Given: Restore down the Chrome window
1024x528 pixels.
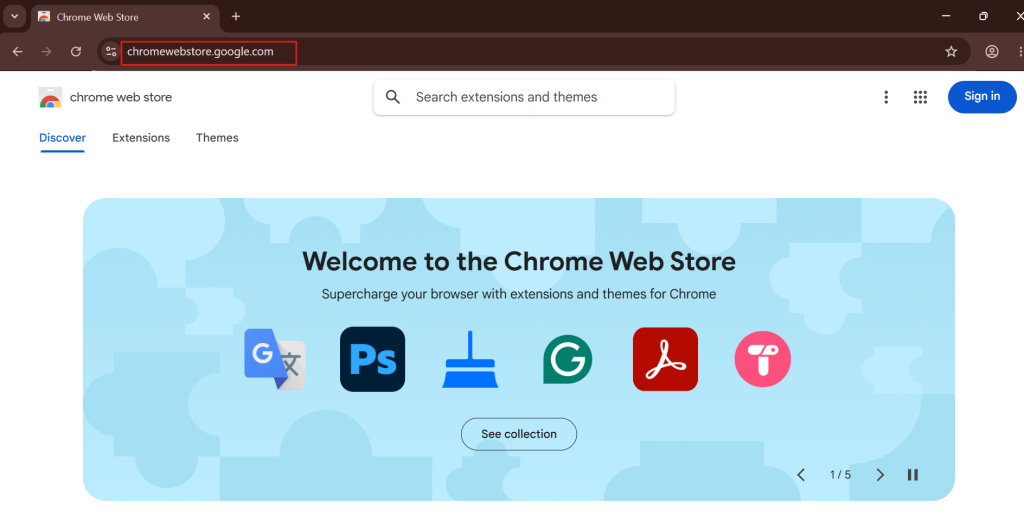Looking at the screenshot, I should [983, 16].
